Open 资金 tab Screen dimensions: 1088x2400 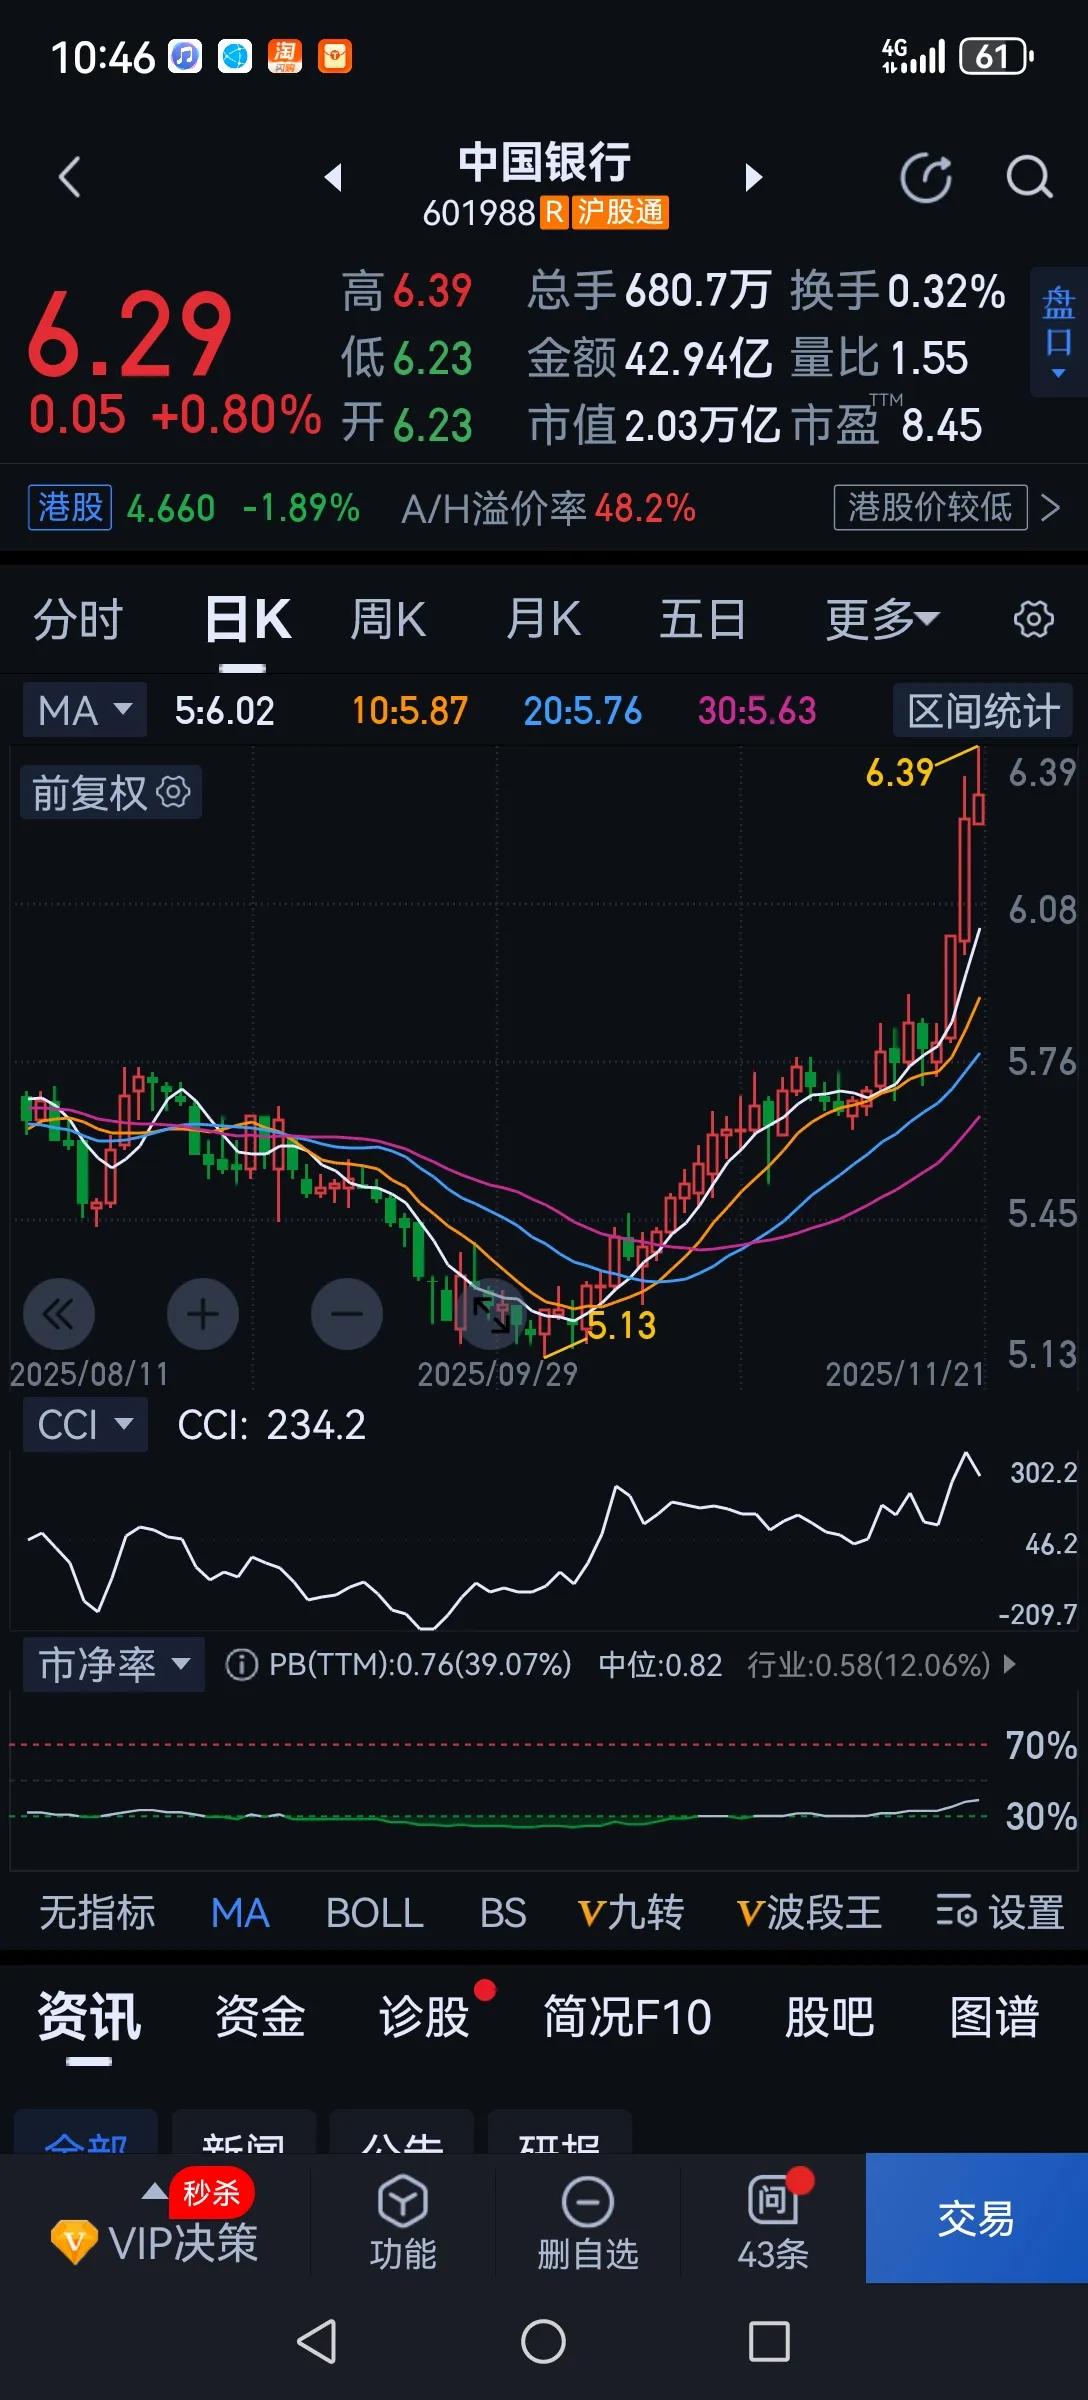tap(260, 2016)
